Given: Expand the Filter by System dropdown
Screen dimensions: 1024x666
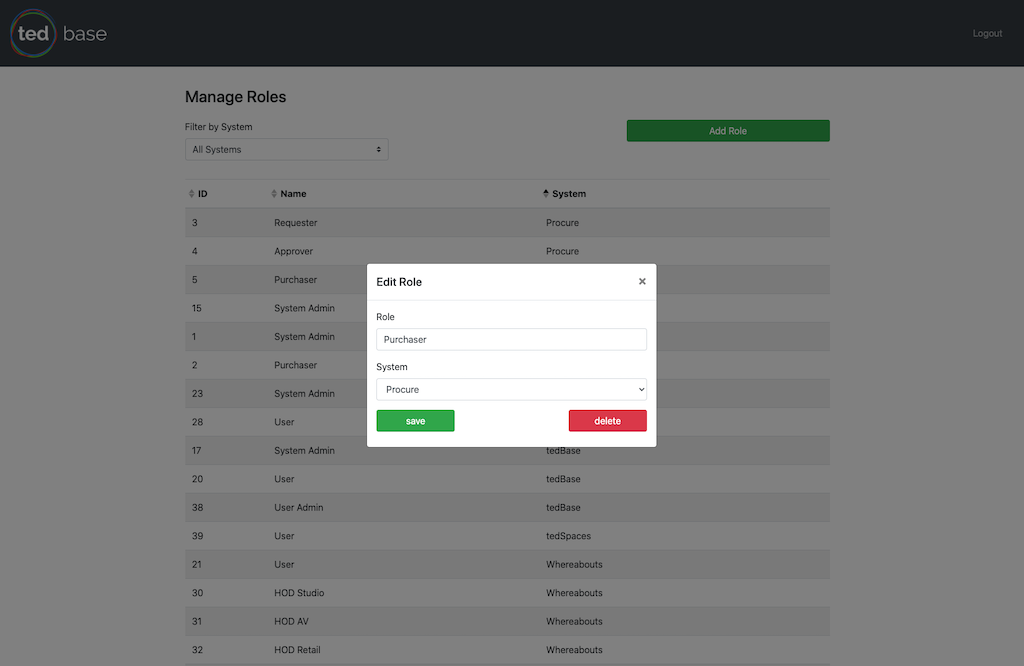Looking at the screenshot, I should click(x=286, y=150).
